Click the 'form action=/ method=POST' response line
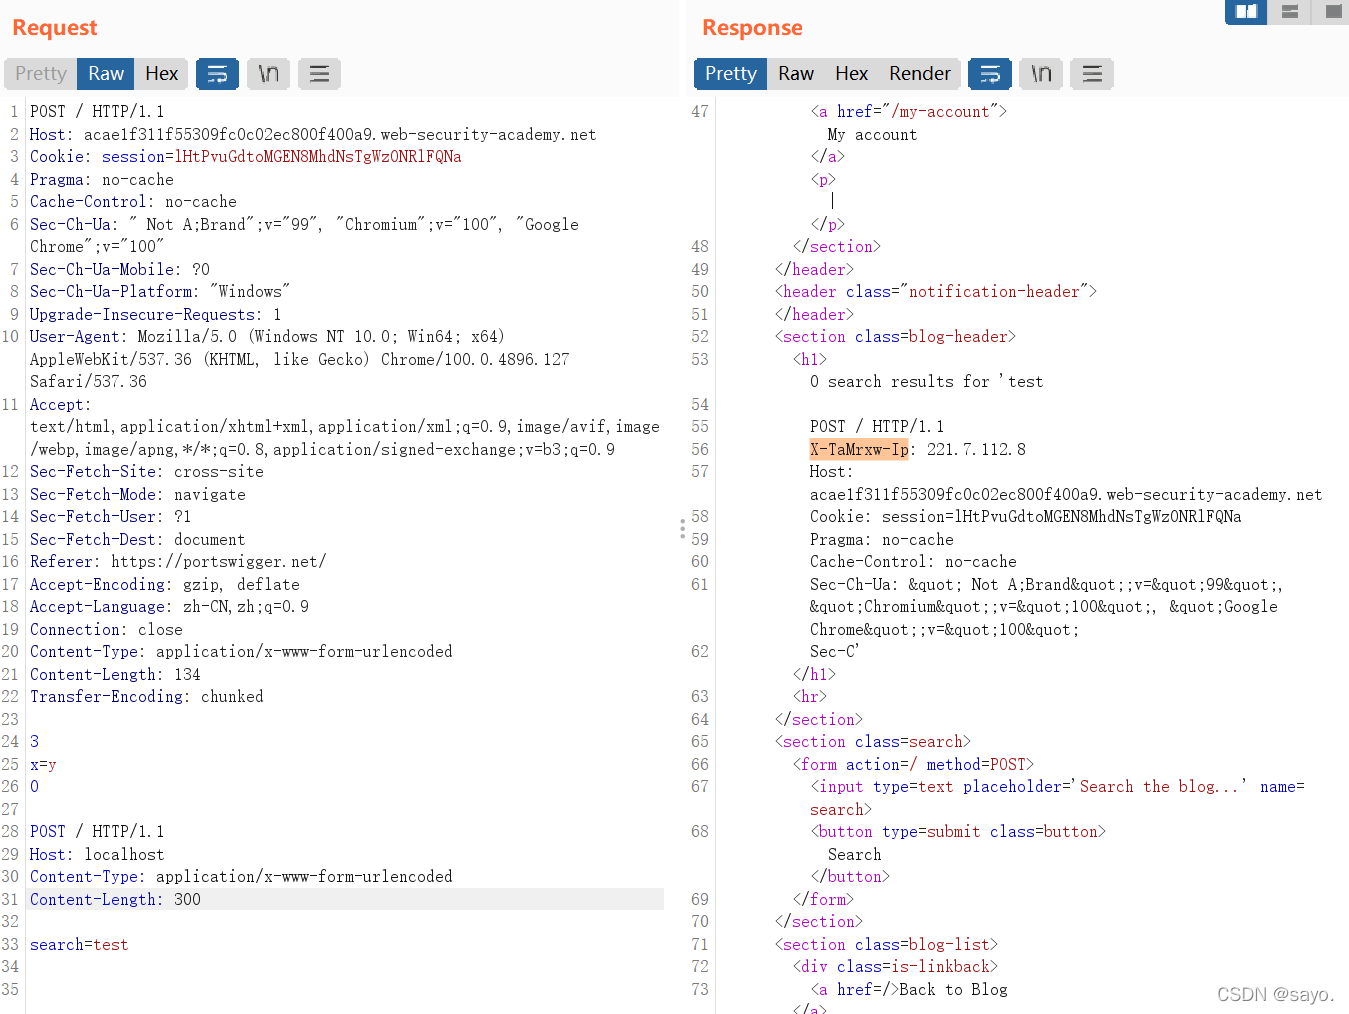The width and height of the screenshot is (1349, 1014). tap(913, 764)
